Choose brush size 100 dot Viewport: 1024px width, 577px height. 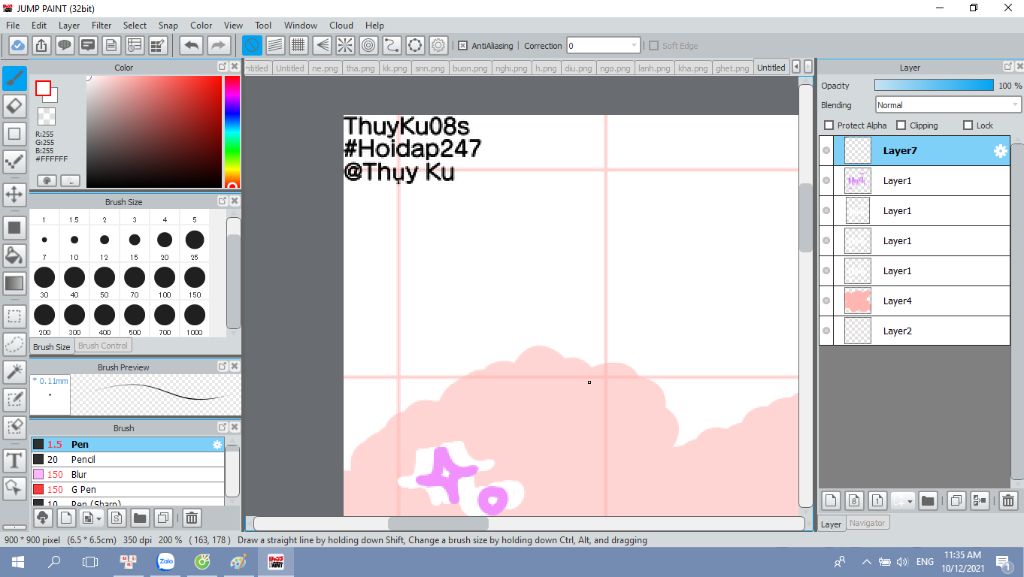pyautogui.click(x=165, y=277)
